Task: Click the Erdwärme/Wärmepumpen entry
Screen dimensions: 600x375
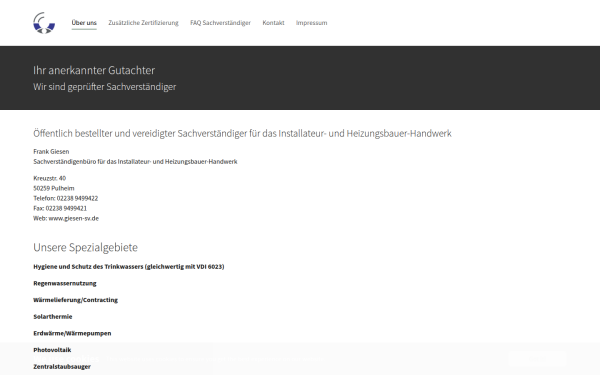Action: [x=72, y=333]
